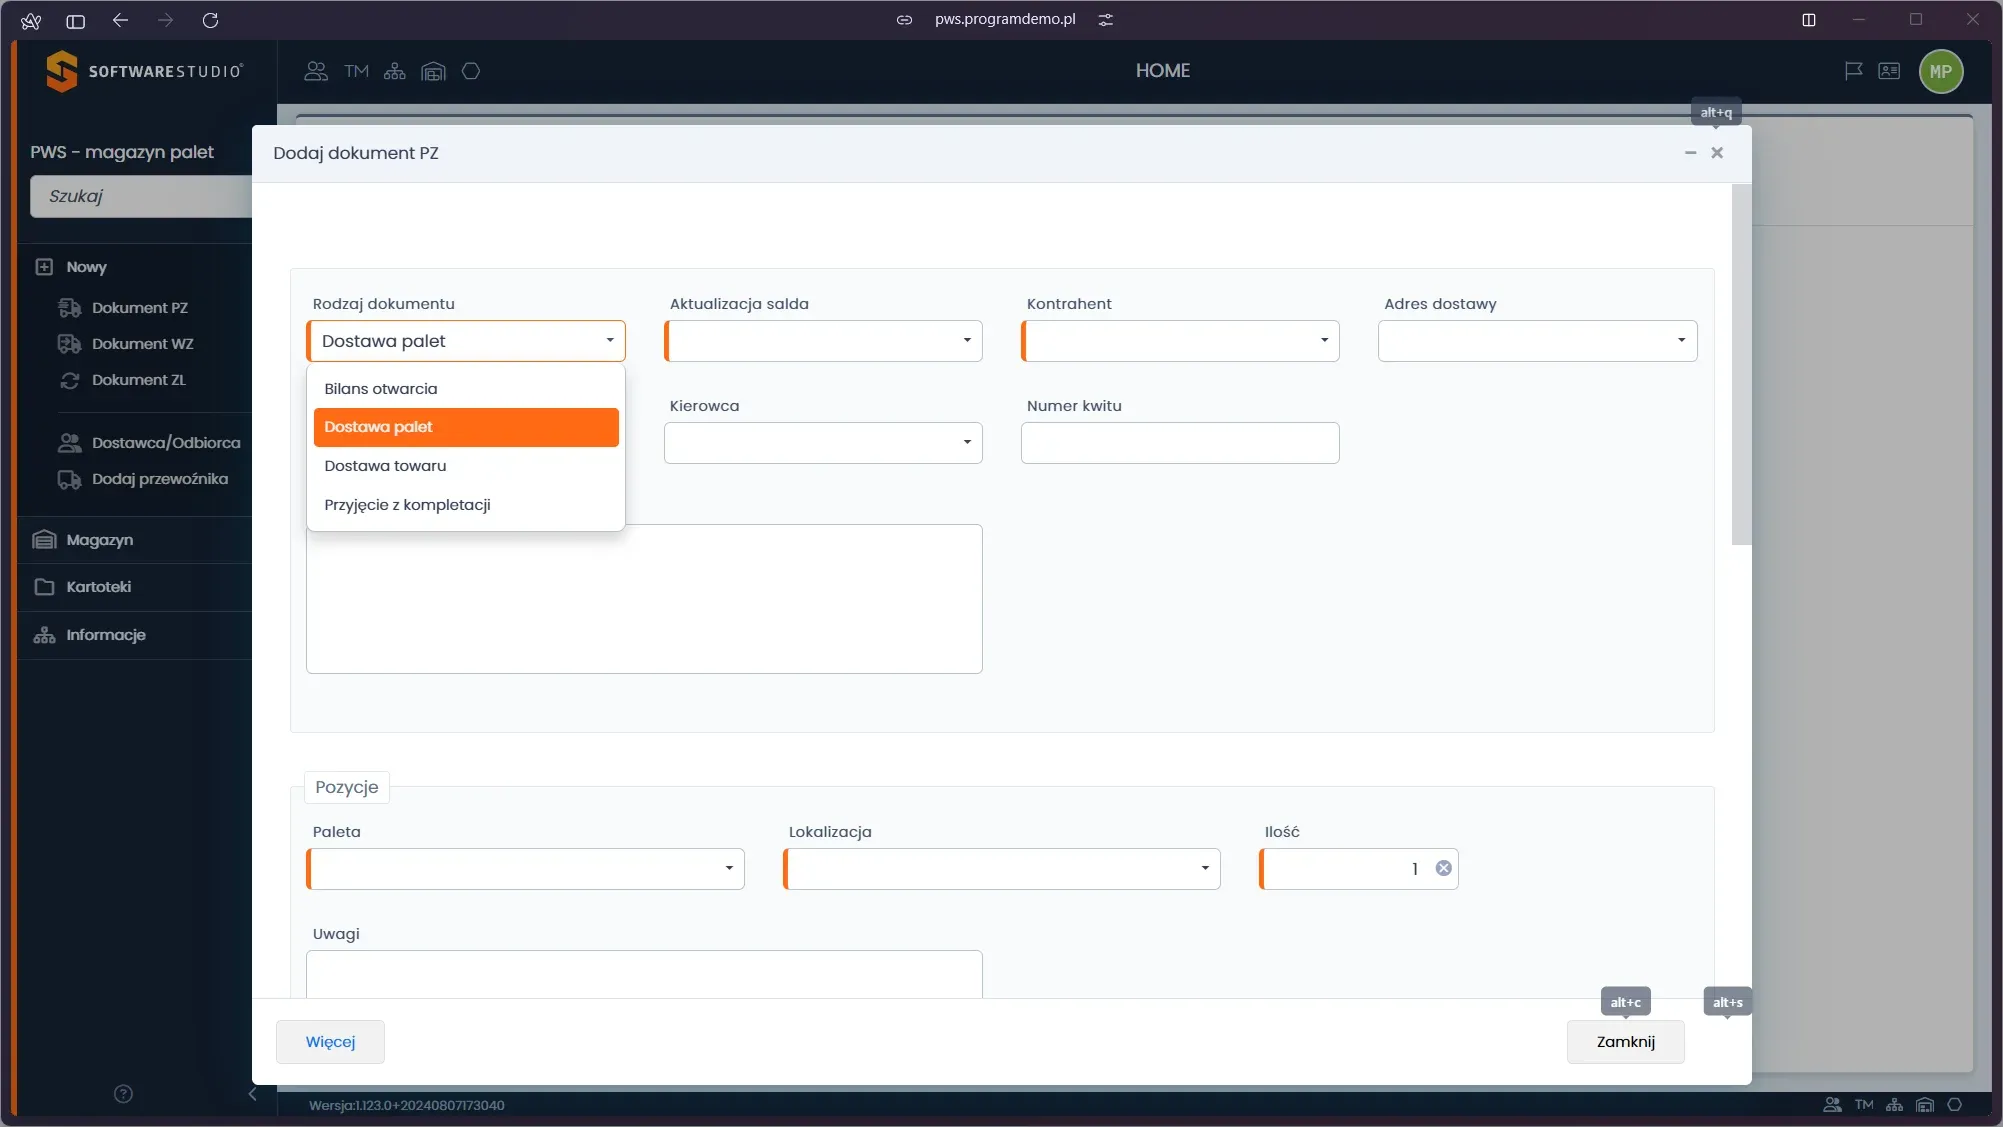
Task: Open the Aktualizacja salda dropdown
Action: coord(823,341)
